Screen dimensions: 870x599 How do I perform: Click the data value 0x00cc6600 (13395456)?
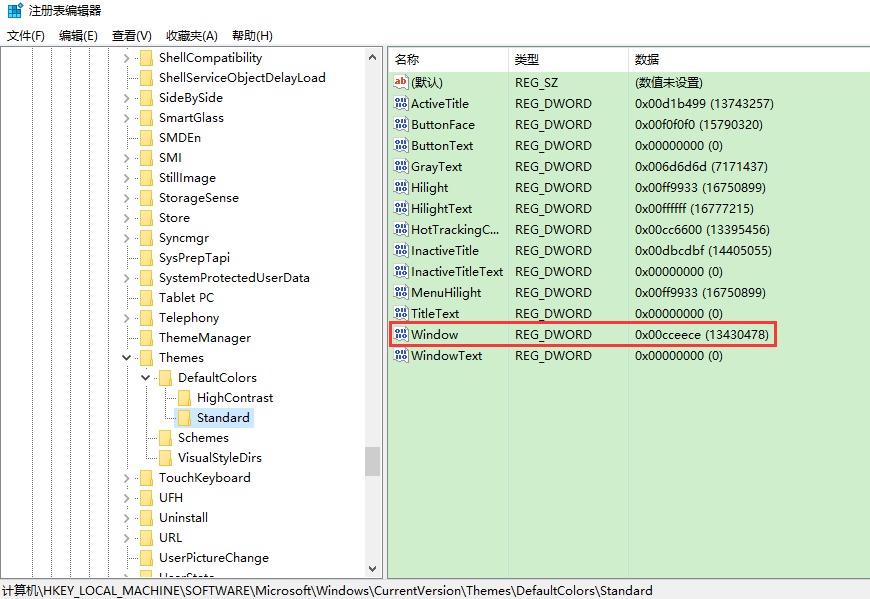pos(702,230)
